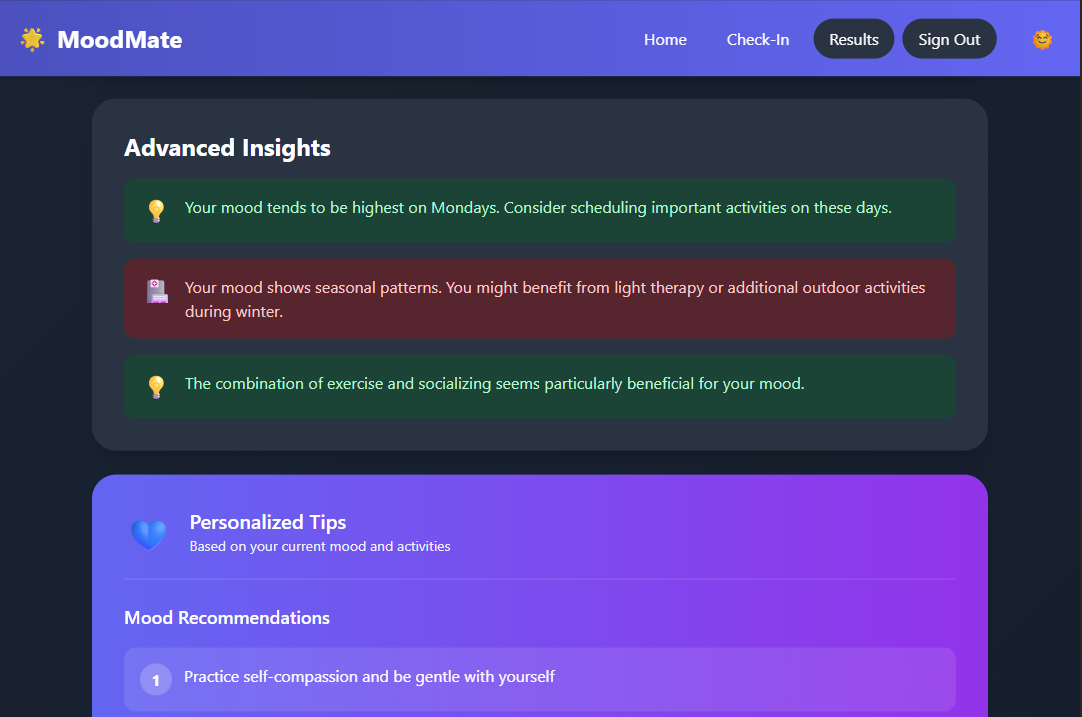Select the Mondays mood insight card
This screenshot has height=717, width=1082.
540,210
